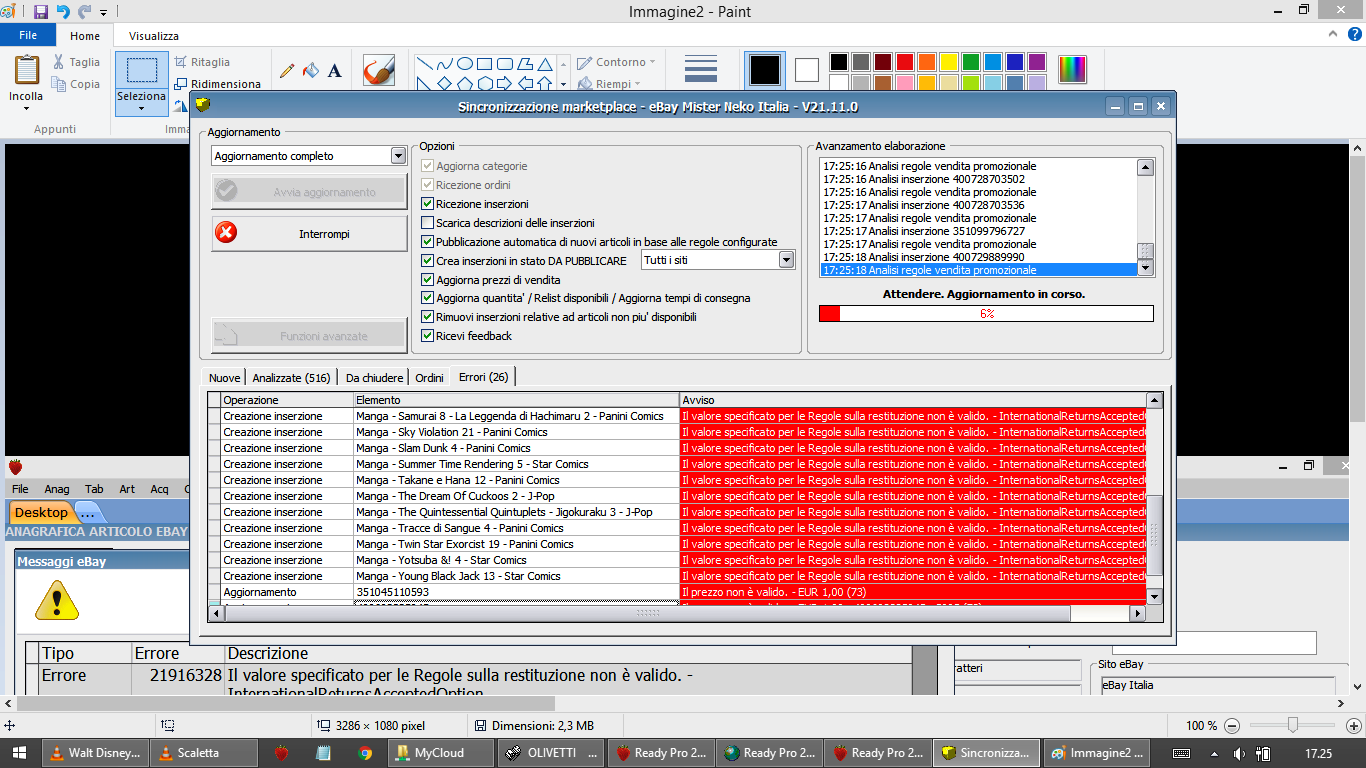This screenshot has width=1366, height=768.
Task: Pick the oval shape in Paint shapes gallery
Action: coord(466,63)
